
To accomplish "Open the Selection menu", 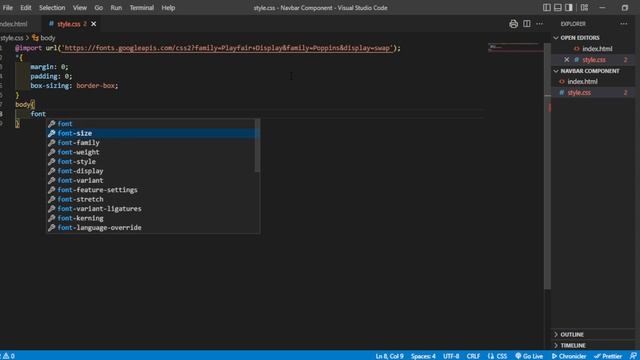I will (x=52, y=8).
